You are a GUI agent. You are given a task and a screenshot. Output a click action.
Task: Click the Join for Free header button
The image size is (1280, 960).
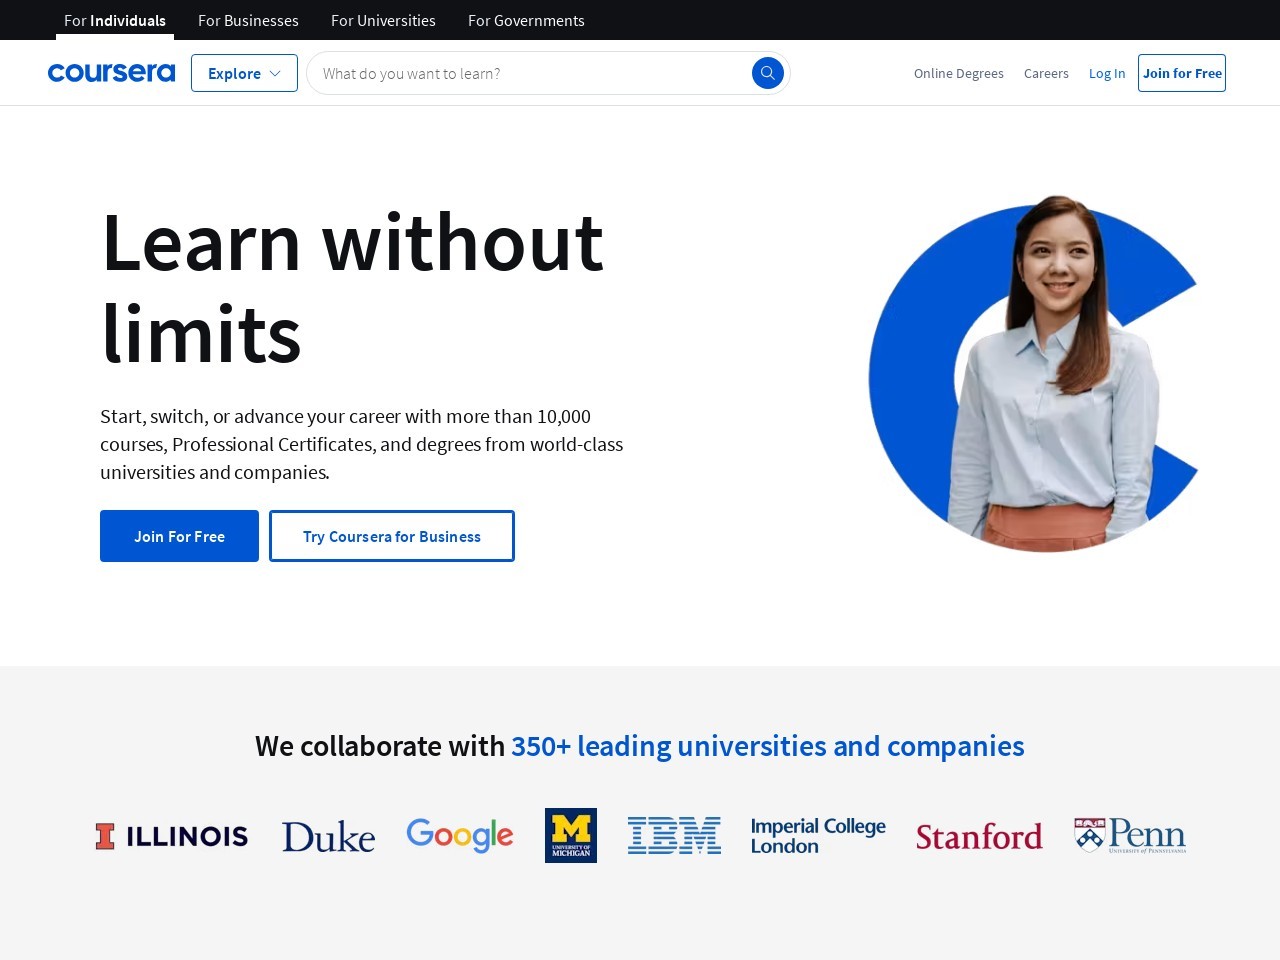[1182, 73]
